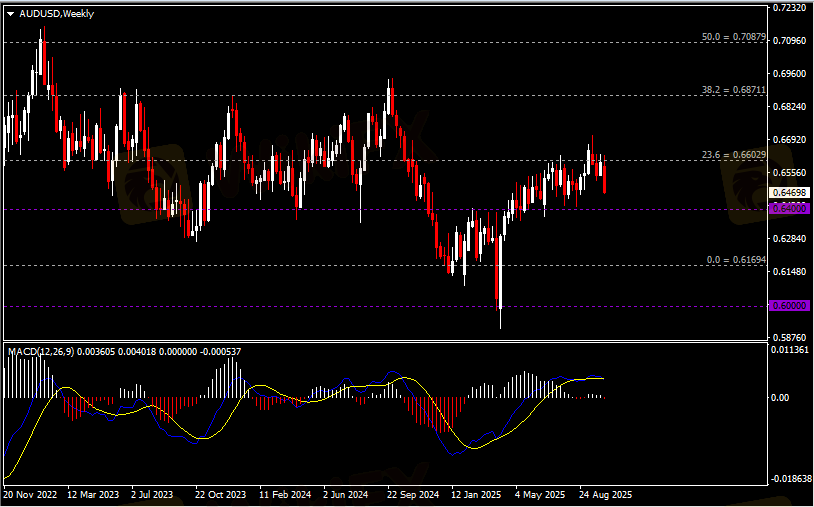Select the purple dashed line at 0.60000

click(x=300, y=306)
